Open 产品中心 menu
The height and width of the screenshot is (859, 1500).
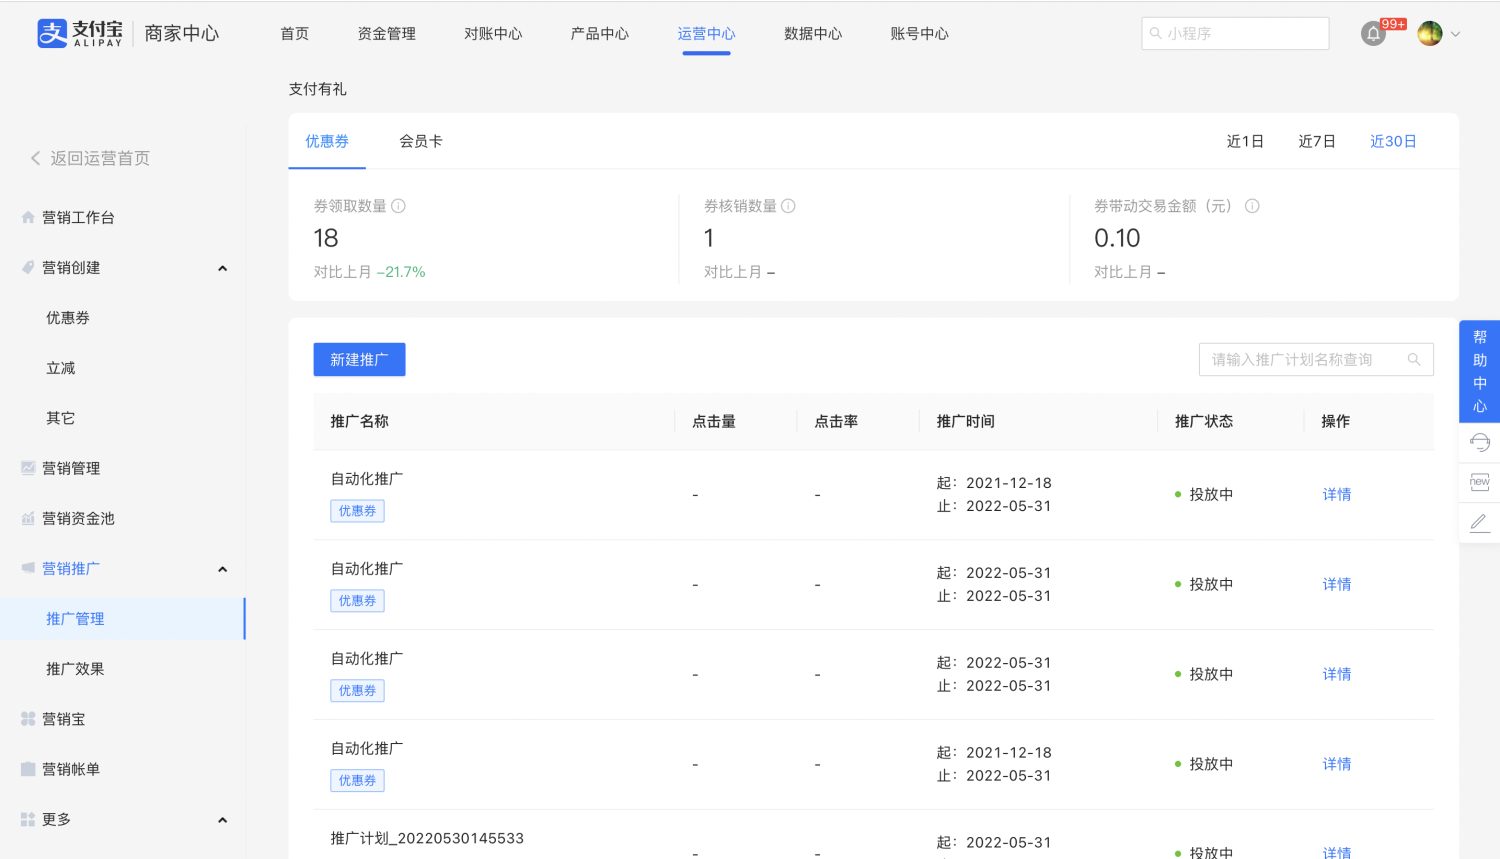coord(600,34)
